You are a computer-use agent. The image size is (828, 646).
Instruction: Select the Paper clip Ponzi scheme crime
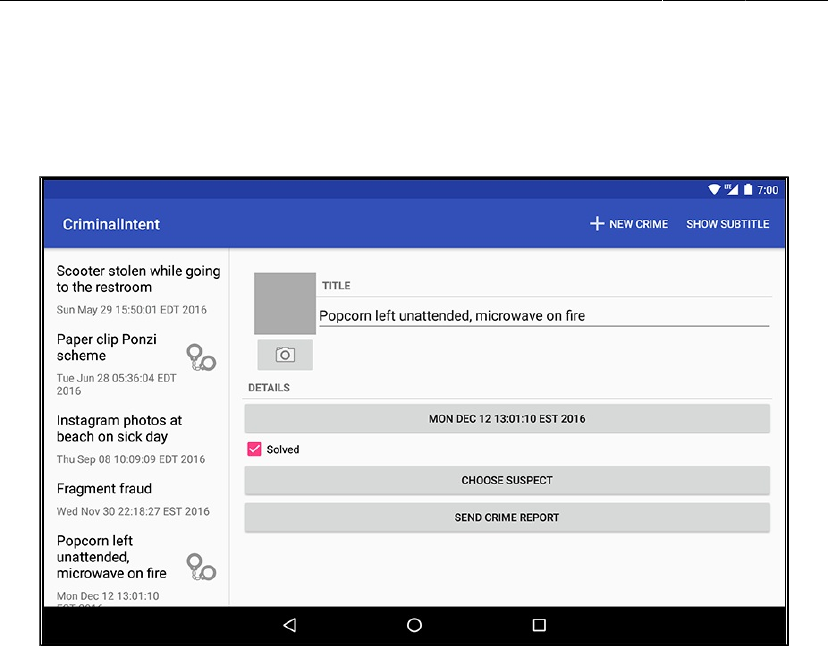(138, 364)
